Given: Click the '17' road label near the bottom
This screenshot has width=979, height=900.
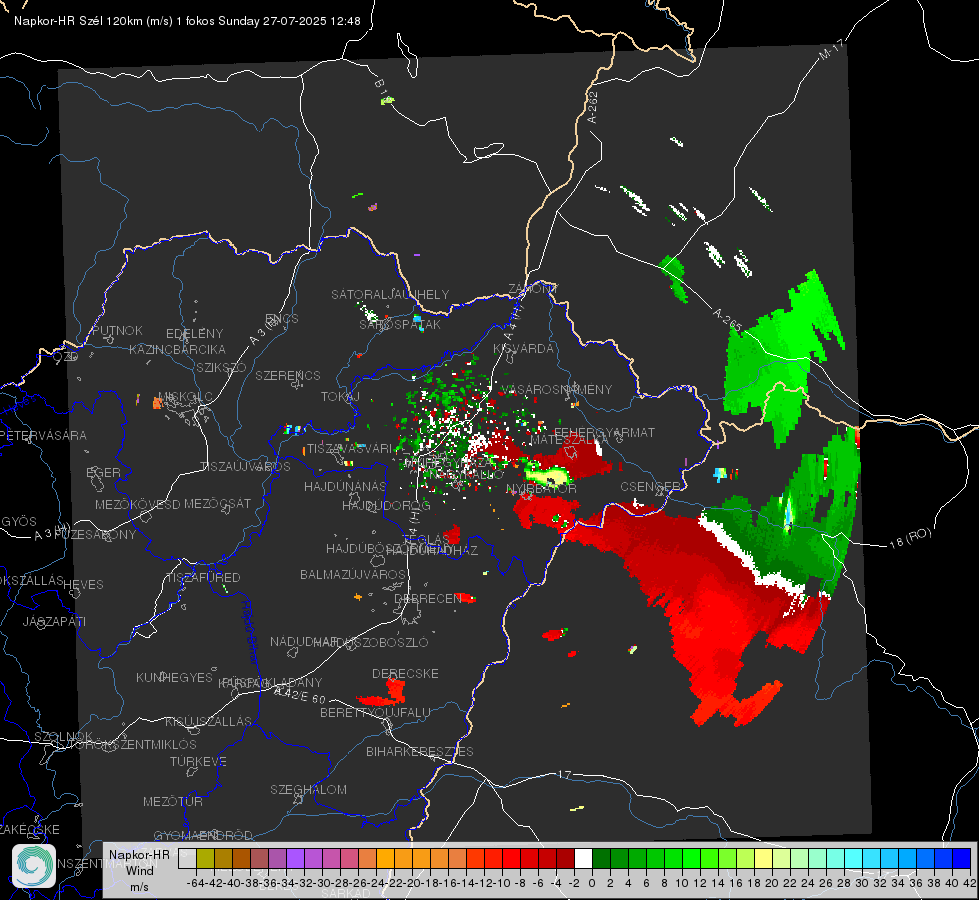Looking at the screenshot, I should pos(564,774).
